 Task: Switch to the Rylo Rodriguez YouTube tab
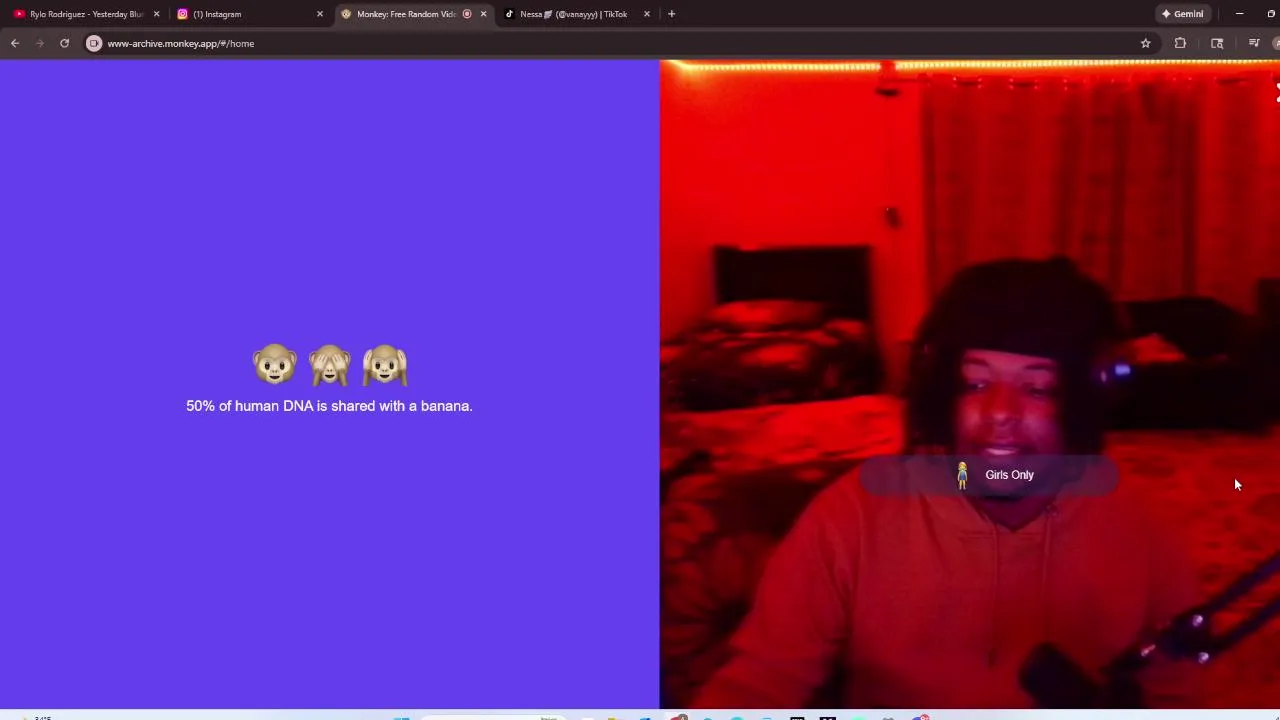point(85,14)
